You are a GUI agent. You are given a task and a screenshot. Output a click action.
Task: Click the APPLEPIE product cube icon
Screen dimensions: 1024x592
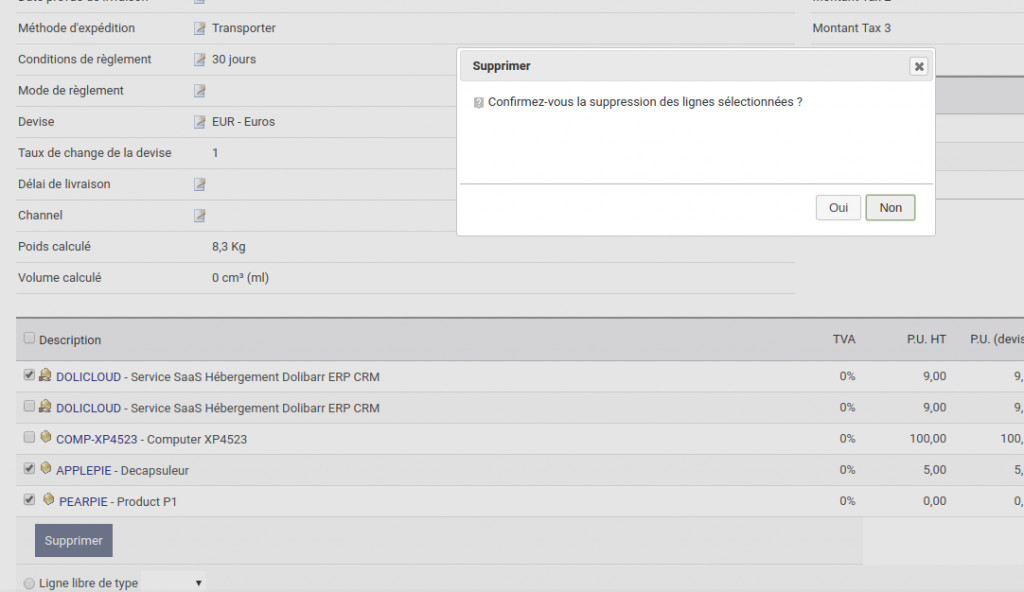[x=46, y=469]
